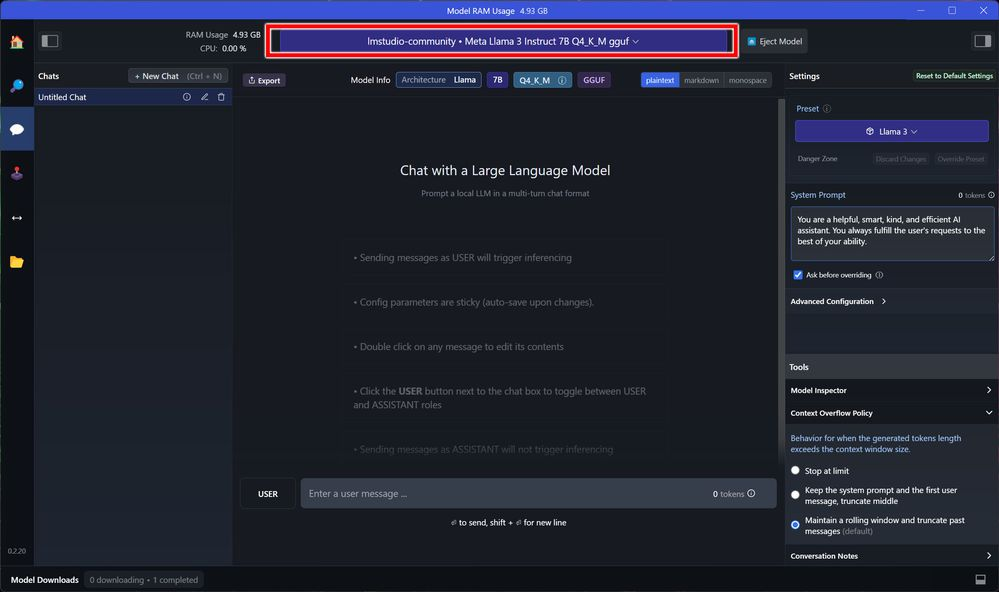Select the AI Chat speech bubble icon
The height and width of the screenshot is (592, 999).
coord(17,129)
